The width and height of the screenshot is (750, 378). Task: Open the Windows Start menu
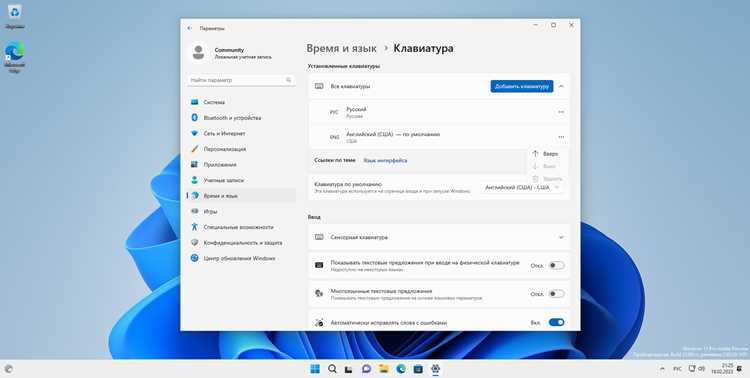[x=315, y=368]
